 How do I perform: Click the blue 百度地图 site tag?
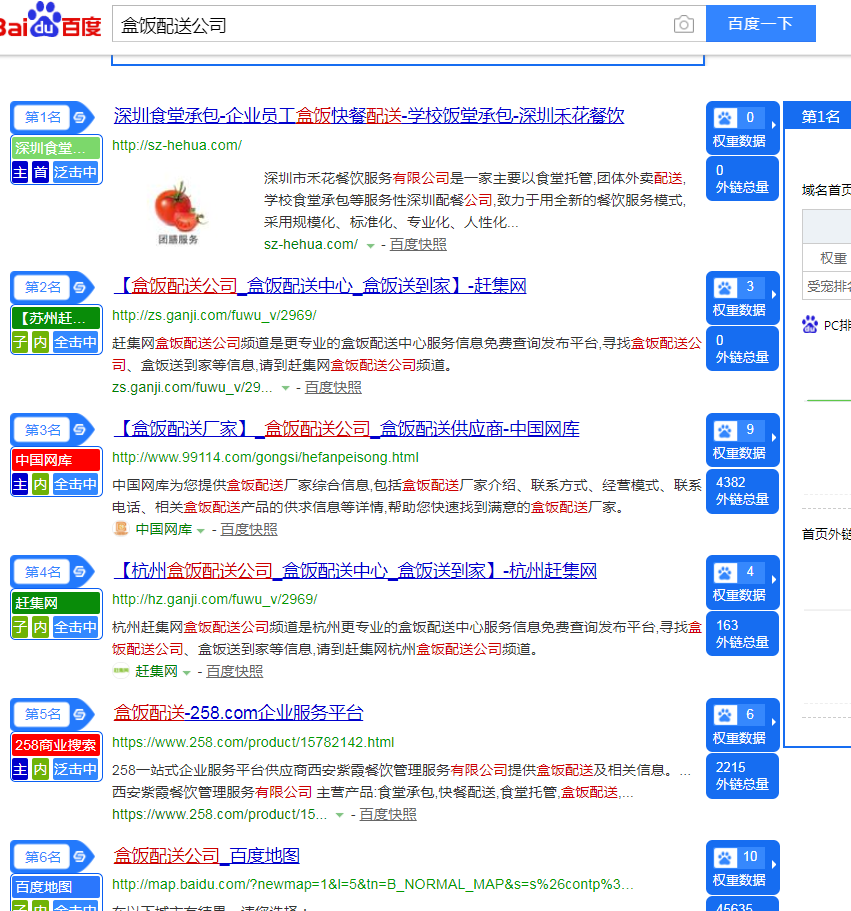click(56, 888)
